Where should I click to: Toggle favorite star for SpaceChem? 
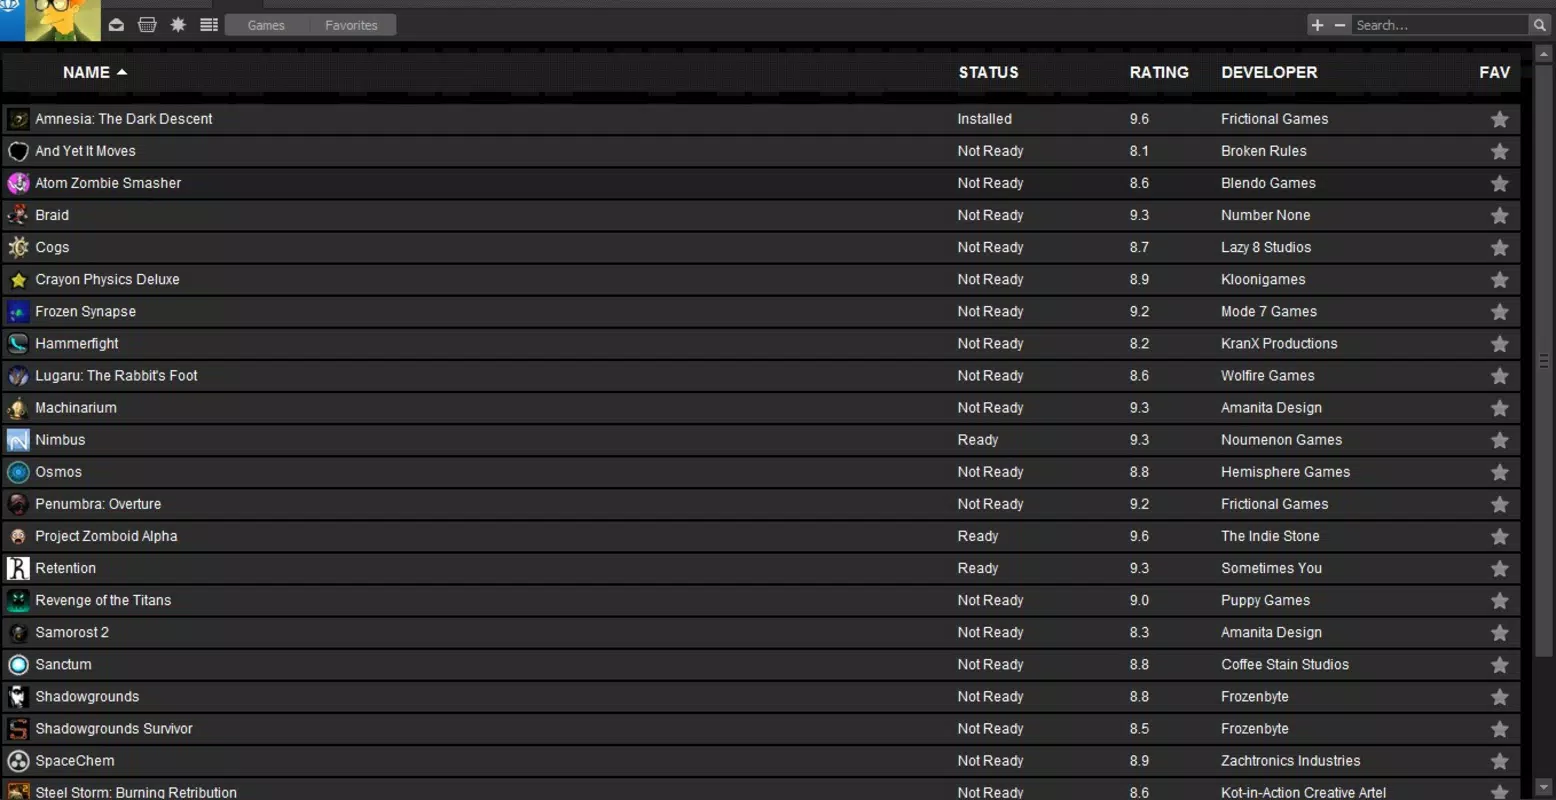[1499, 761]
